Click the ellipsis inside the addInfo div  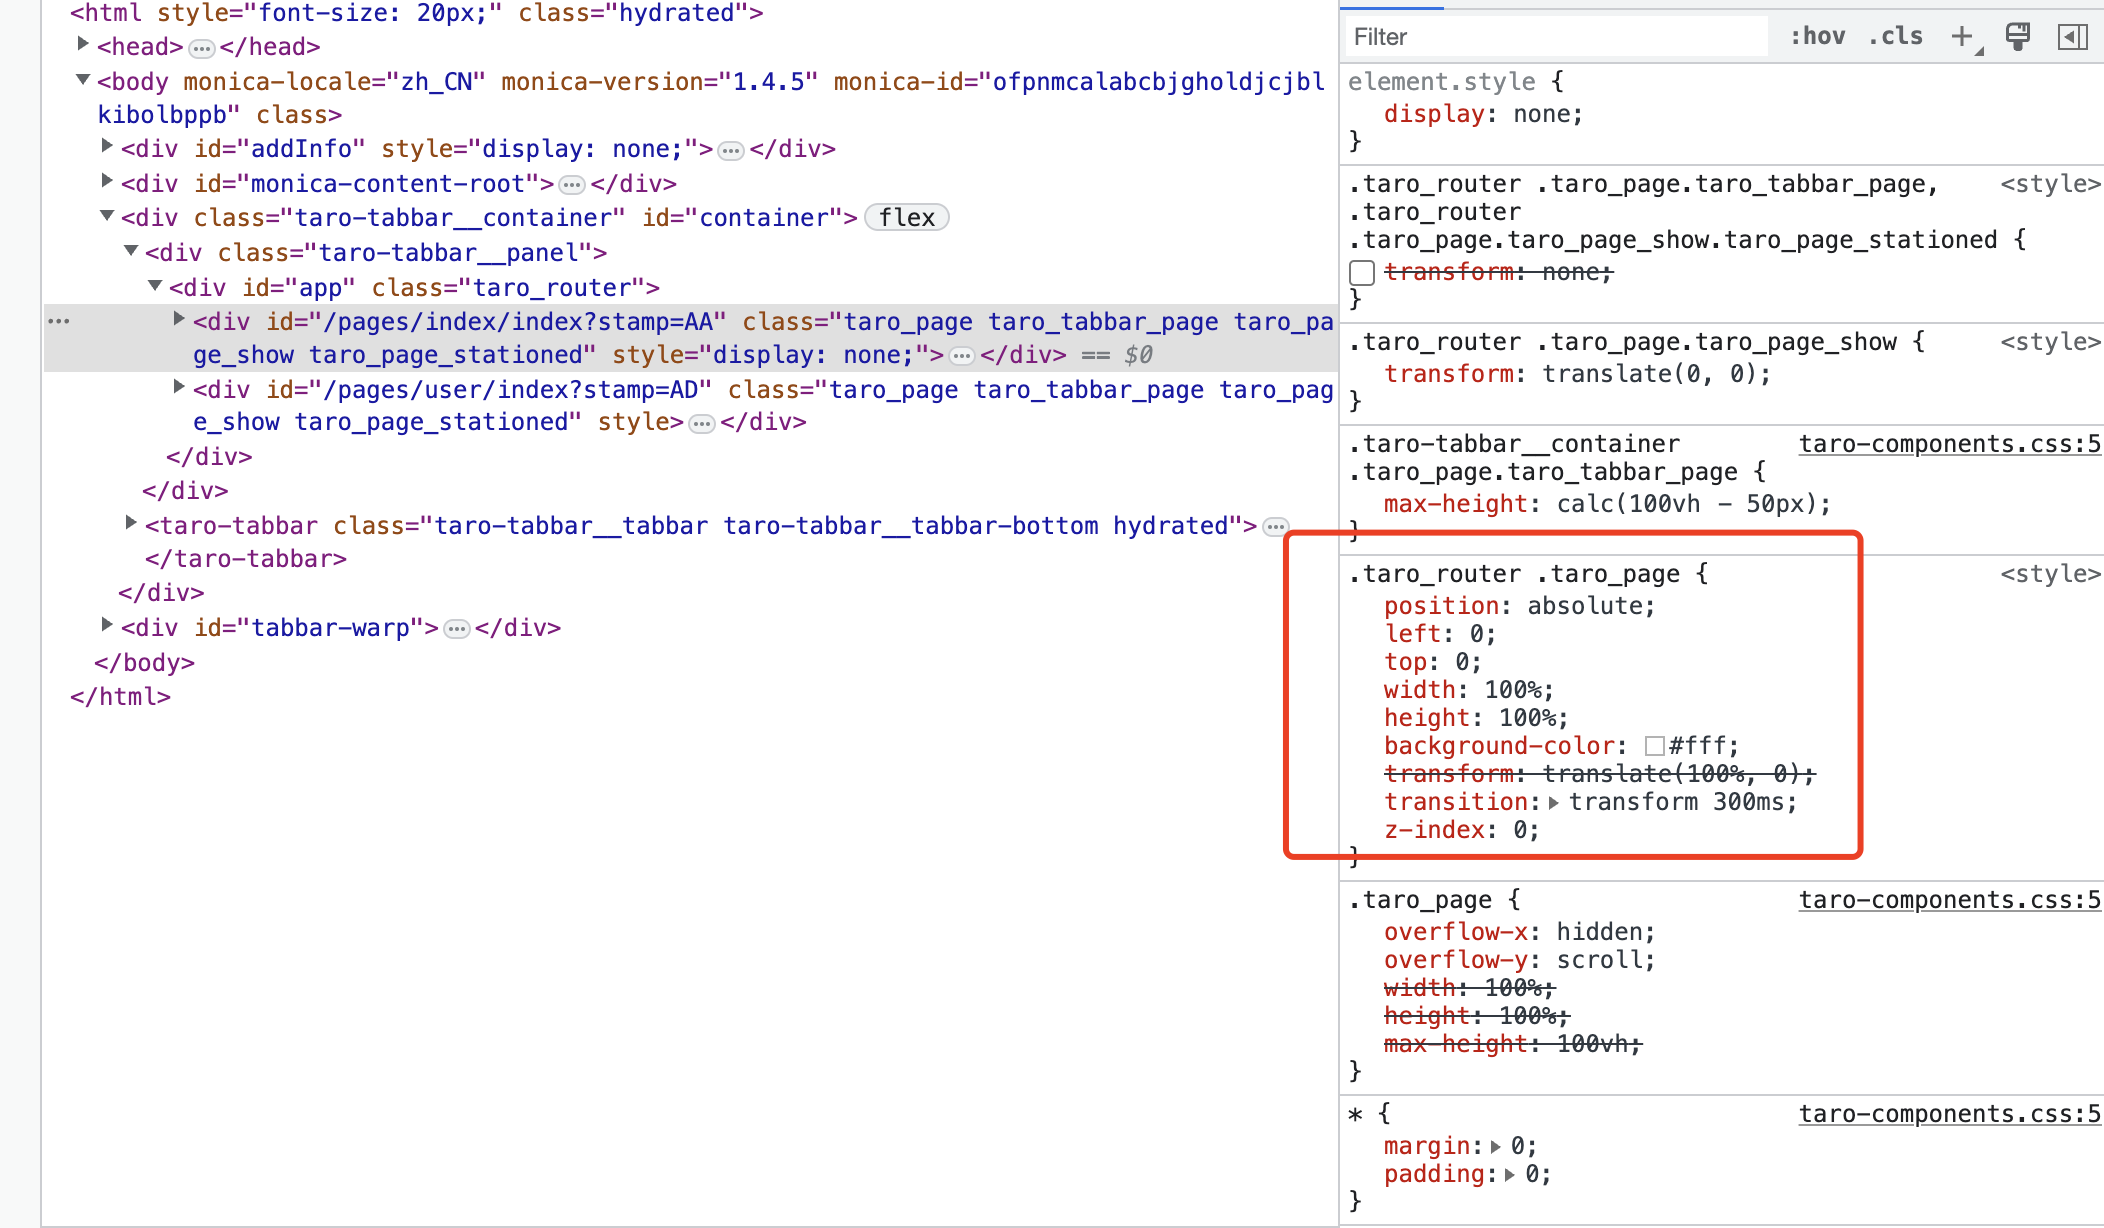[731, 149]
